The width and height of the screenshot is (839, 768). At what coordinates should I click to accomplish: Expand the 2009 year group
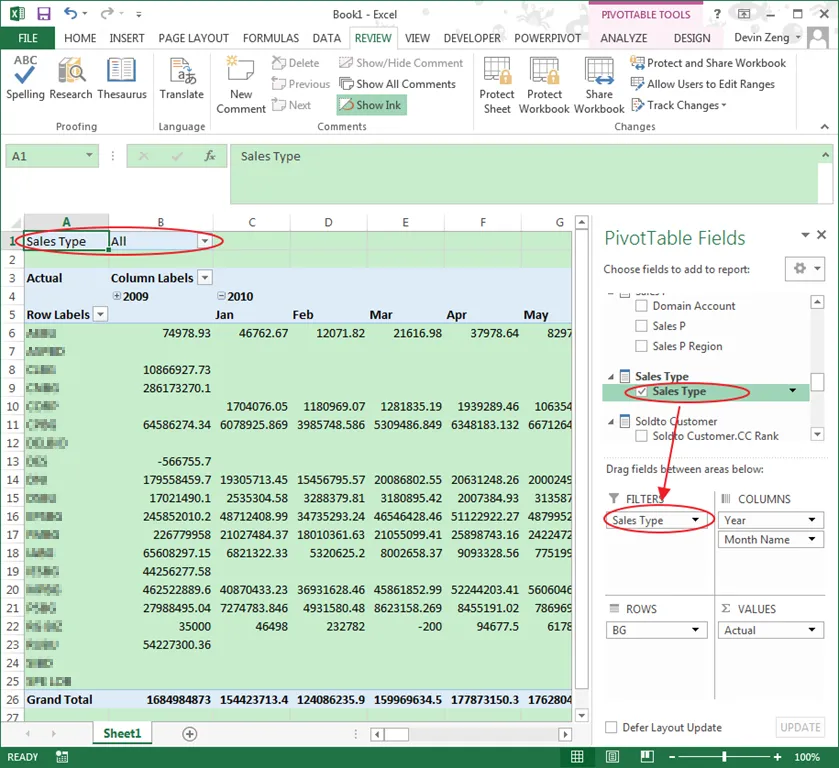(x=116, y=295)
